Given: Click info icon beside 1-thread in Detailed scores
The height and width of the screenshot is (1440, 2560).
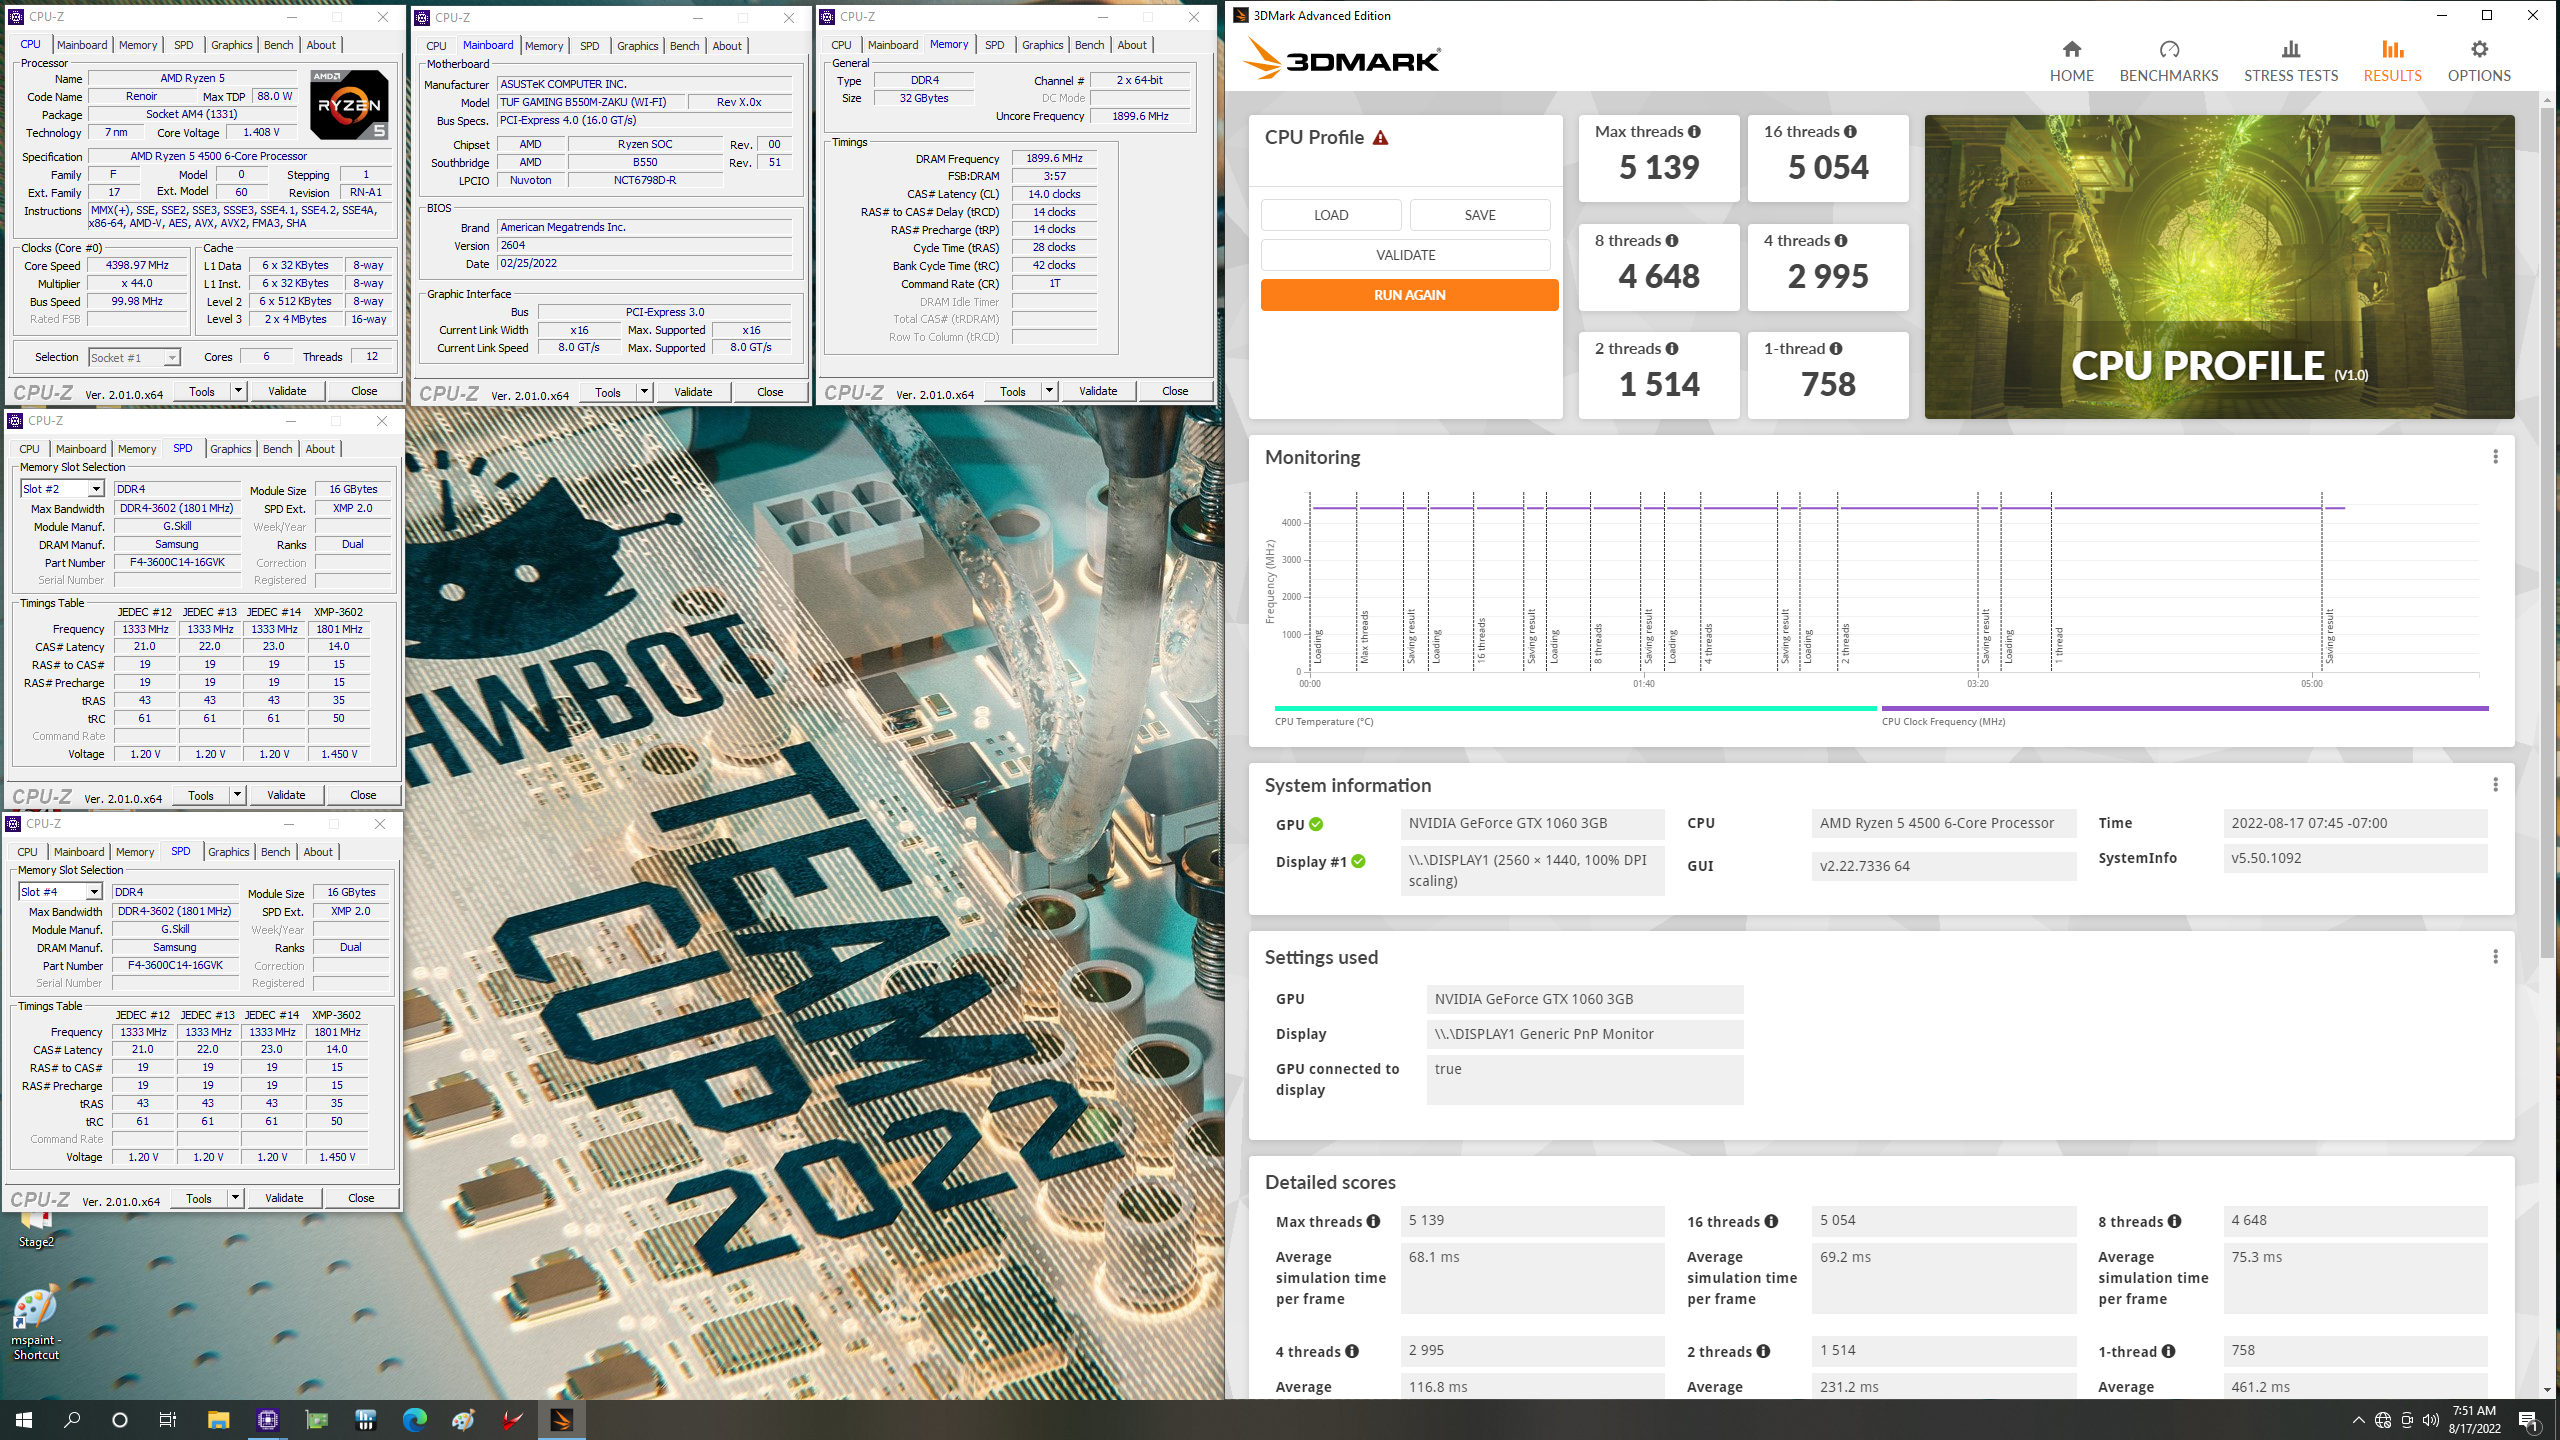Looking at the screenshot, I should (2168, 1352).
